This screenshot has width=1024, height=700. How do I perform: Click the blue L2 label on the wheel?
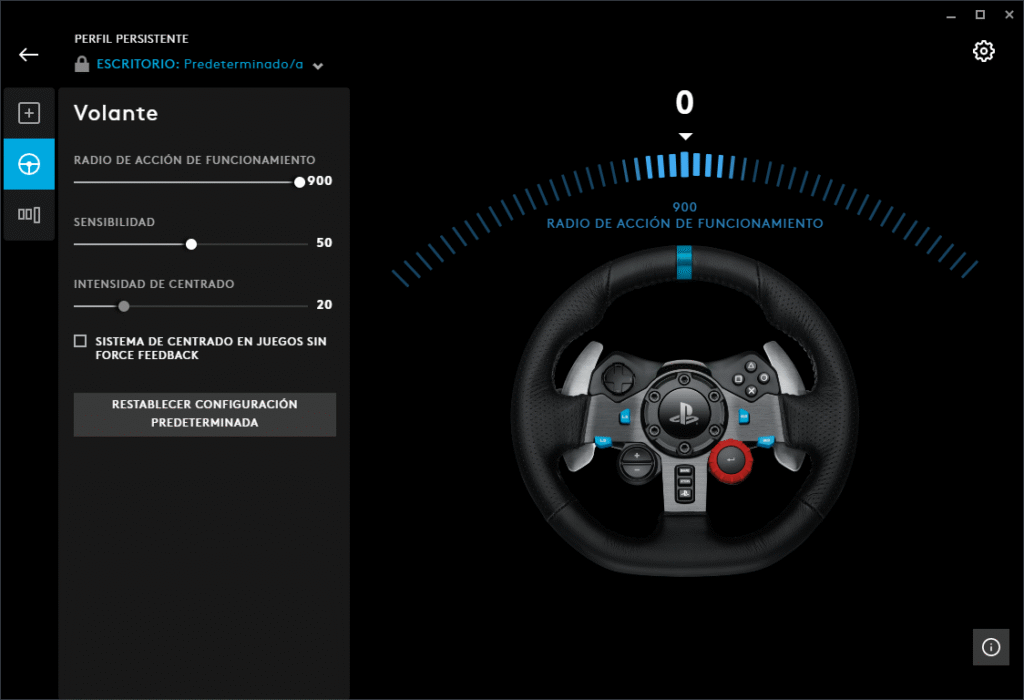(x=626, y=416)
